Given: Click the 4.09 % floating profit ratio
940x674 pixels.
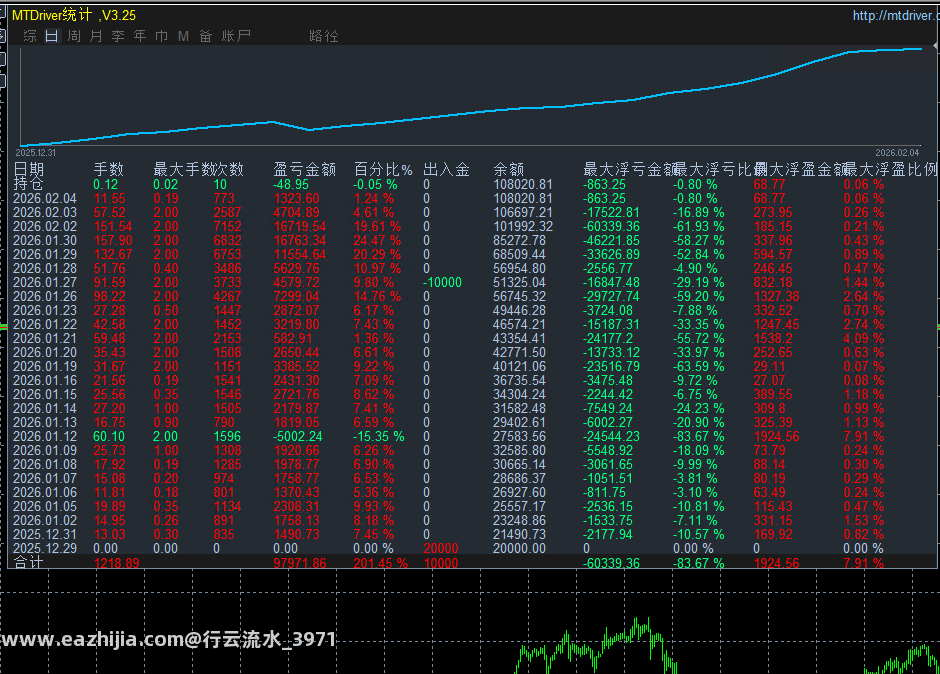Looking at the screenshot, I should (x=864, y=338).
